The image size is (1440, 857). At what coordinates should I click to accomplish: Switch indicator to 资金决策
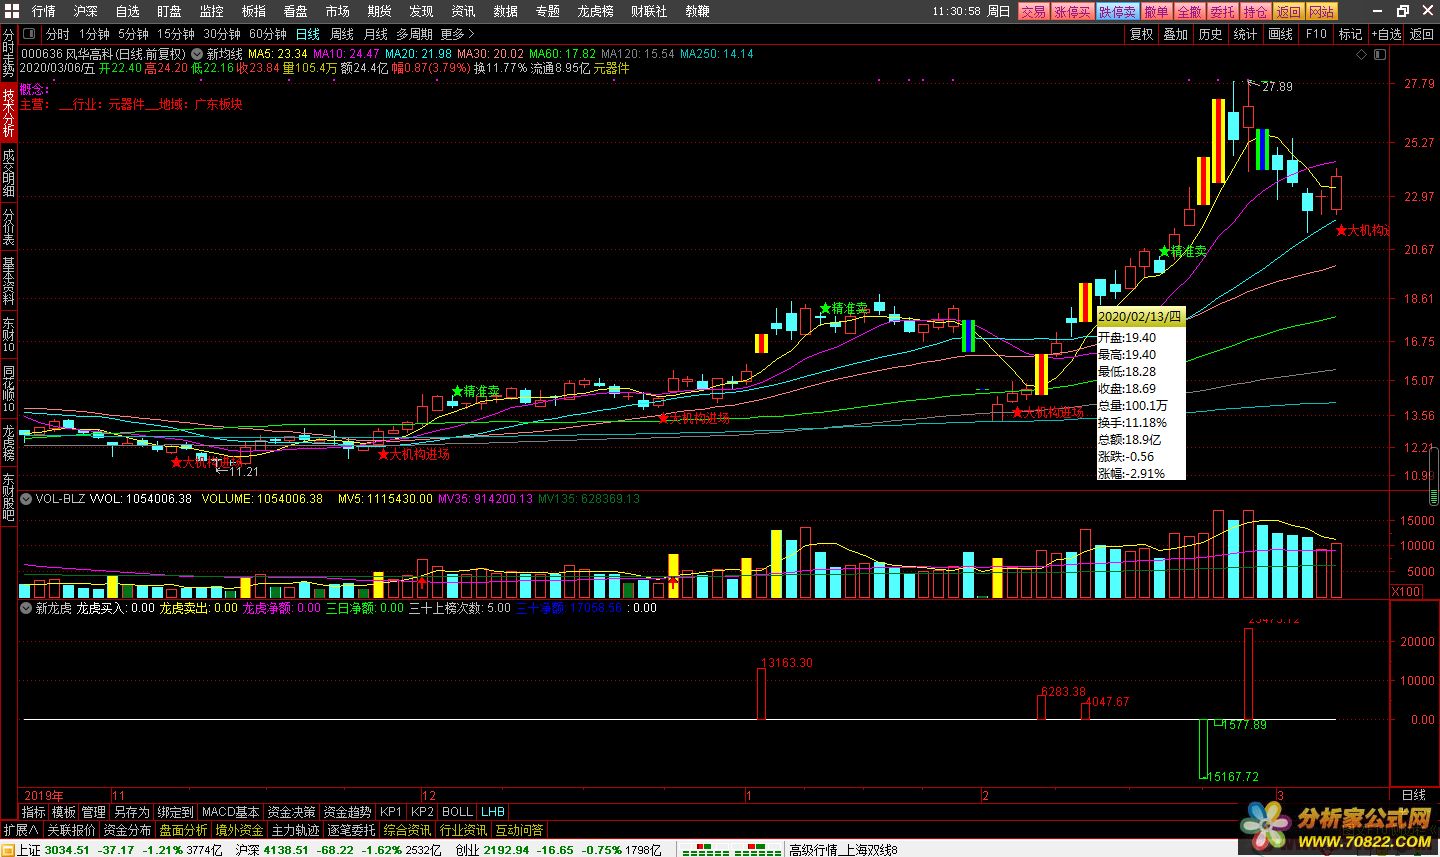pyautogui.click(x=291, y=812)
